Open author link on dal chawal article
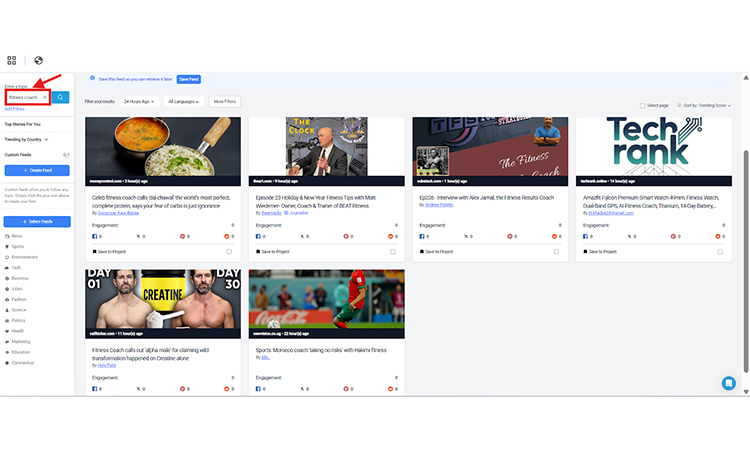 118,213
